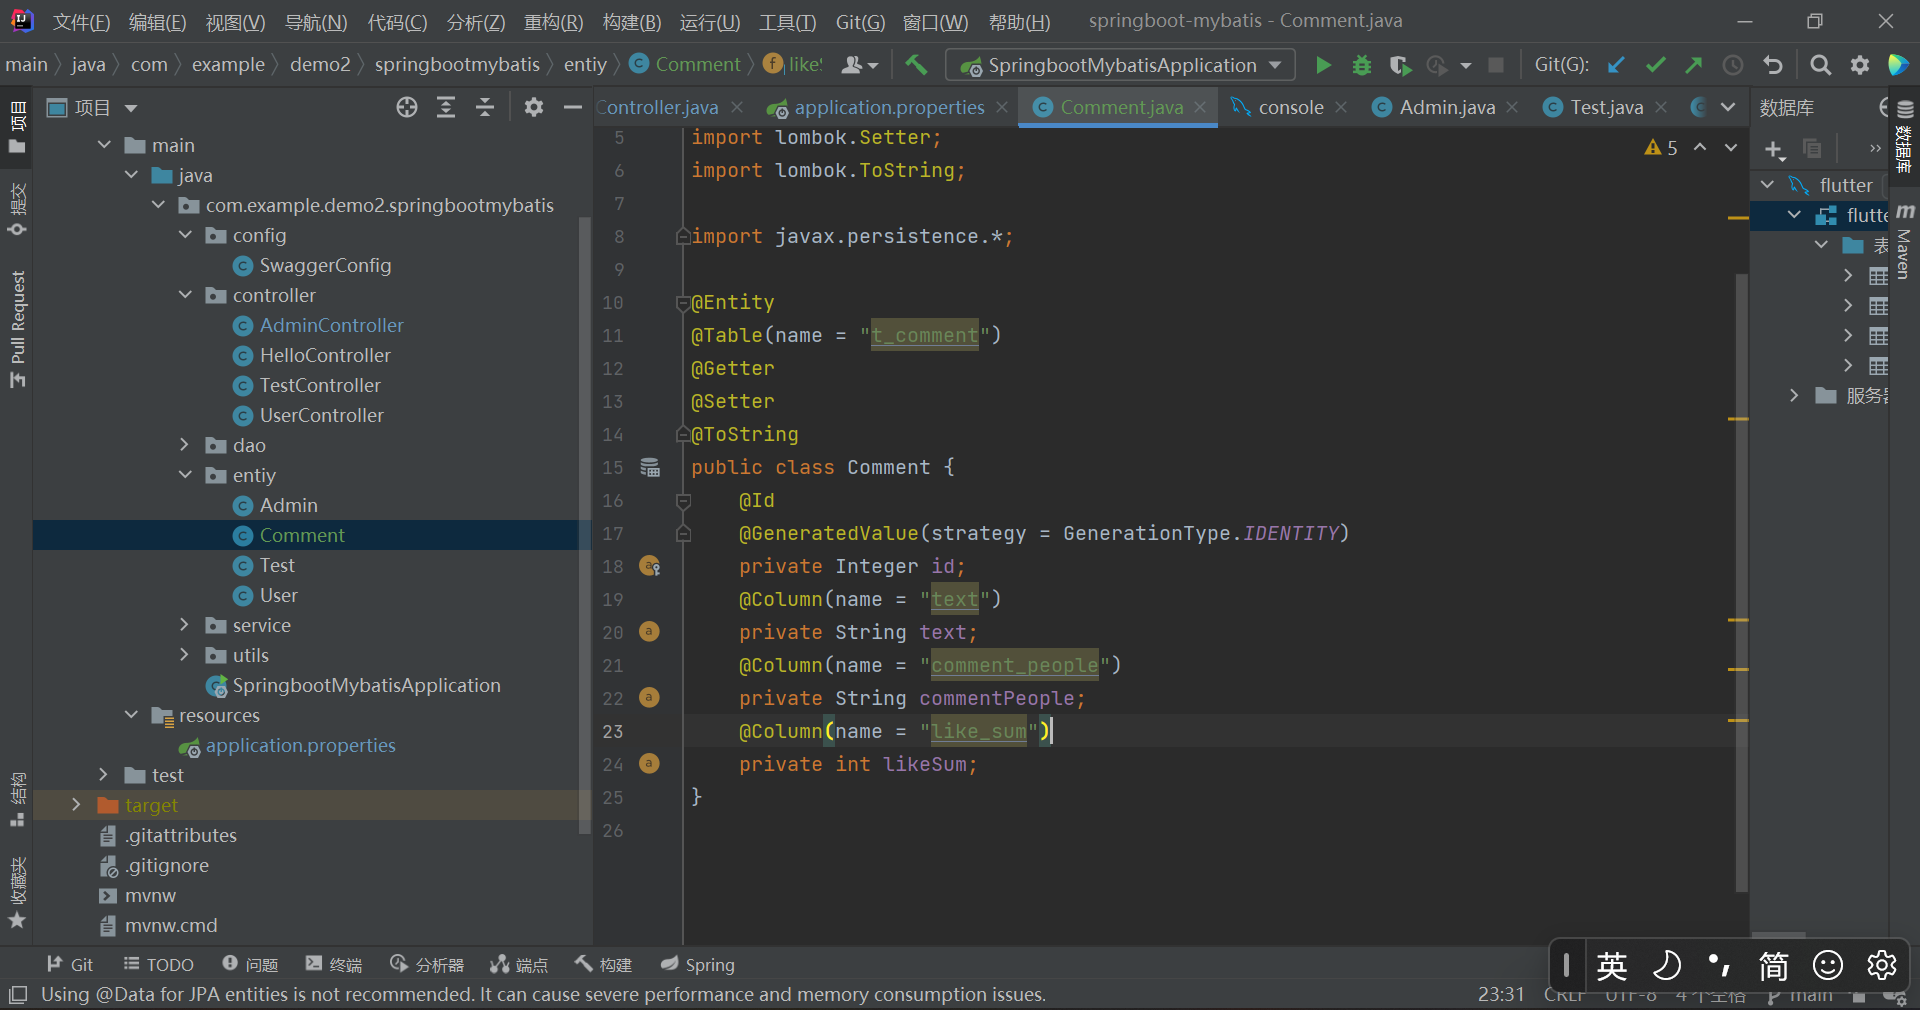Click Git commit checkmark icon
Image resolution: width=1920 pixels, height=1010 pixels.
point(1655,65)
